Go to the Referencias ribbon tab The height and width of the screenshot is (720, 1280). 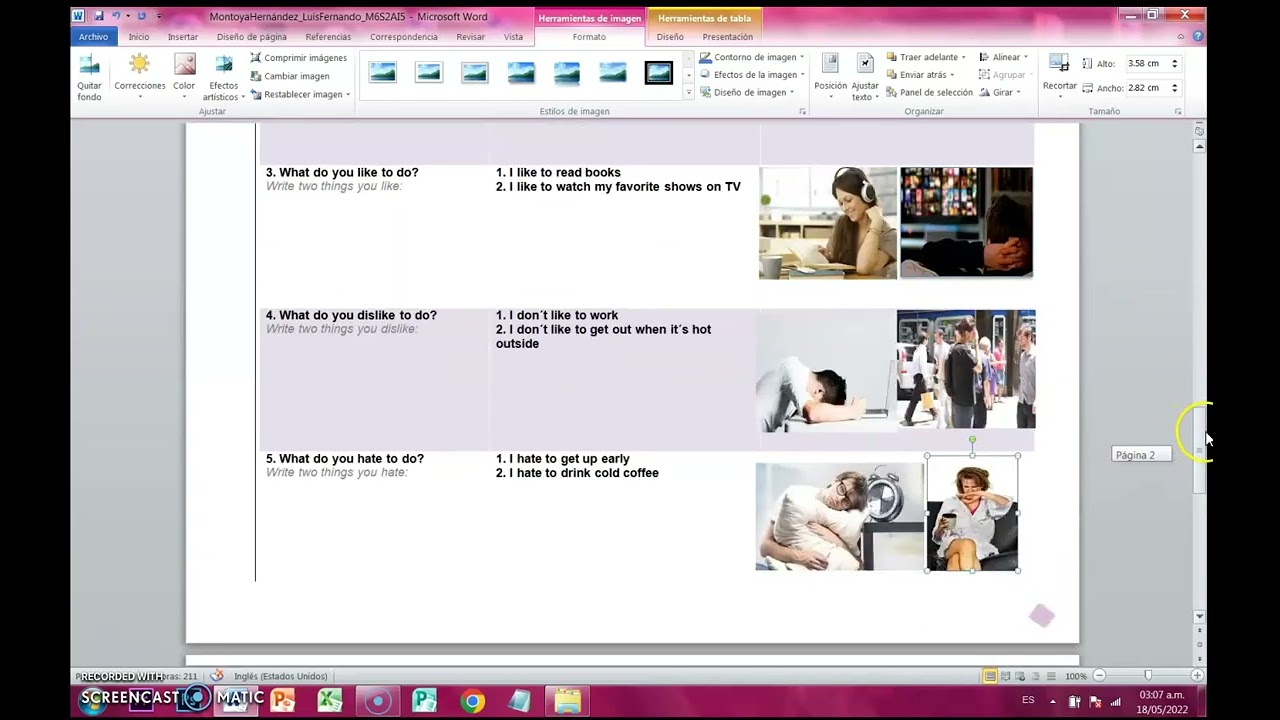(x=328, y=37)
